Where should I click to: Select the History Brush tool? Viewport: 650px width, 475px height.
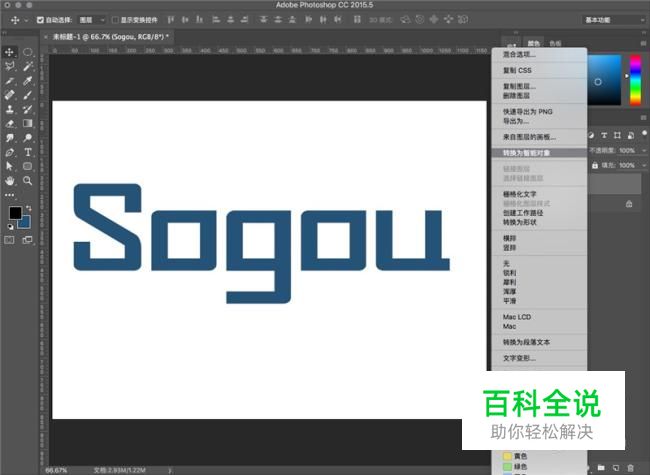click(27, 109)
